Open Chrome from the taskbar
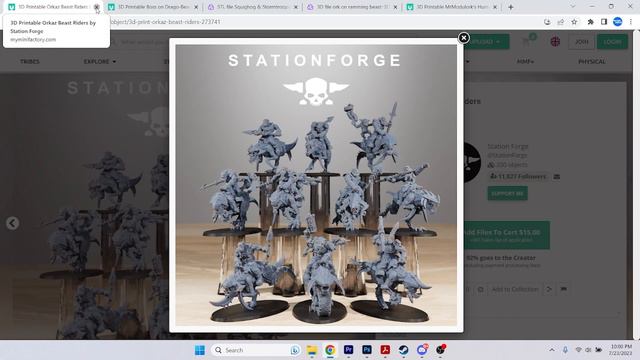The height and width of the screenshot is (360, 640). pos(330,350)
